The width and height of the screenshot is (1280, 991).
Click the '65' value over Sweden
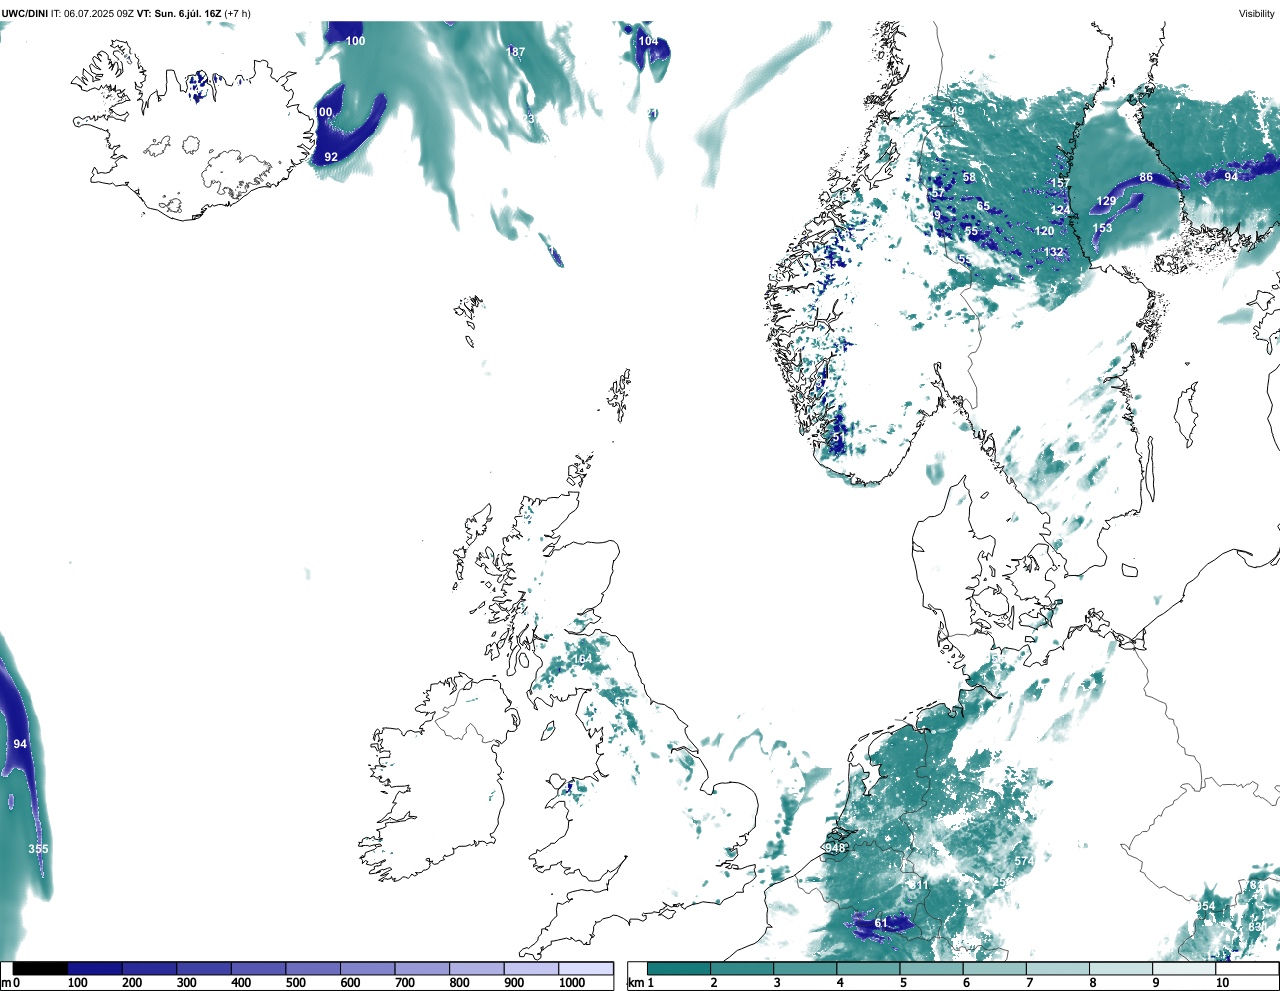983,206
